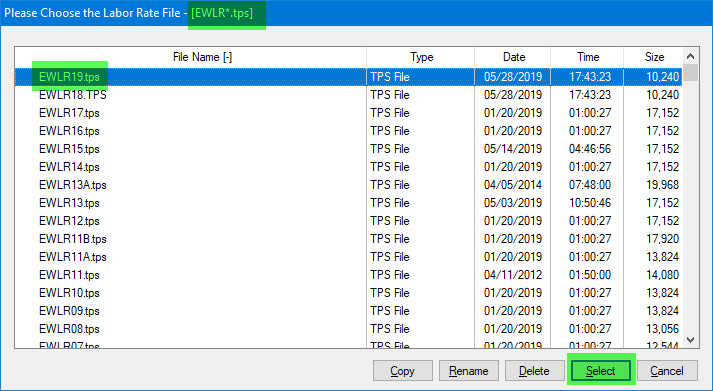Viewport: 713px width, 391px height.
Task: Click date 04/11/2012 in EWLR11.tps row
Action: (513, 275)
